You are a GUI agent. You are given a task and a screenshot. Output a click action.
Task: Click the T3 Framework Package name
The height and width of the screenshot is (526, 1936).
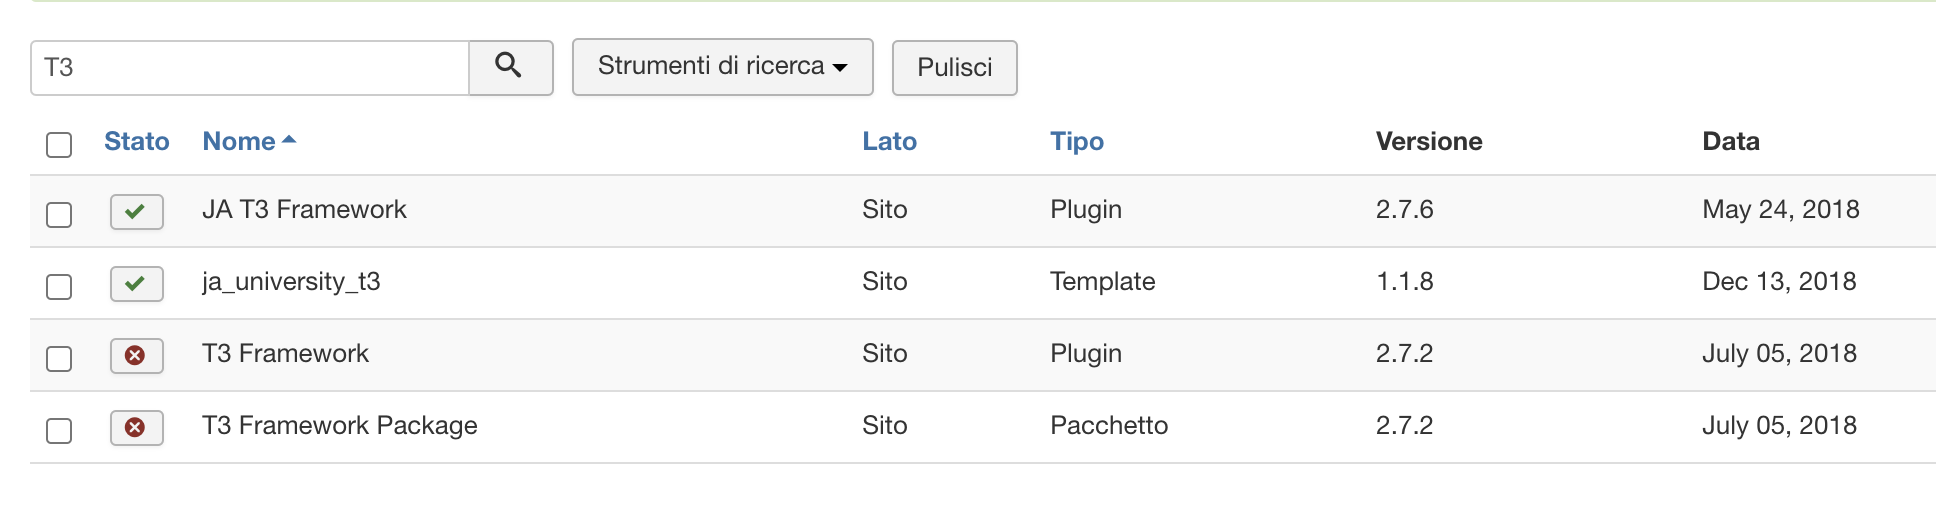pos(339,425)
